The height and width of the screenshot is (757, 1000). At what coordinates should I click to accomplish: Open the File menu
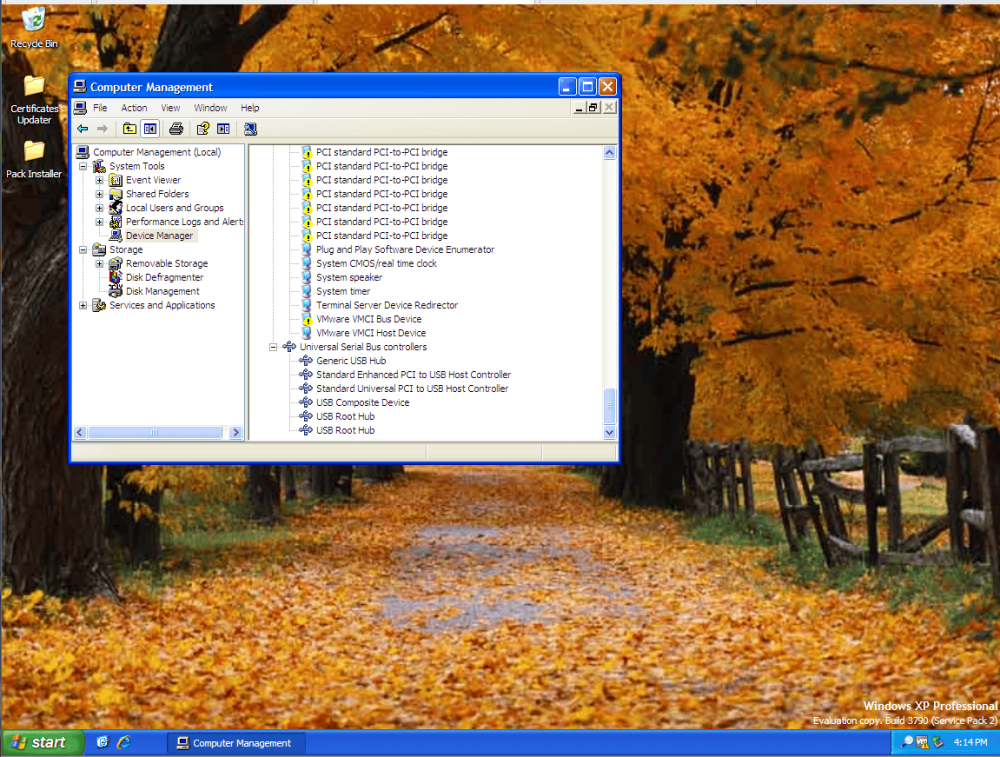click(100, 108)
